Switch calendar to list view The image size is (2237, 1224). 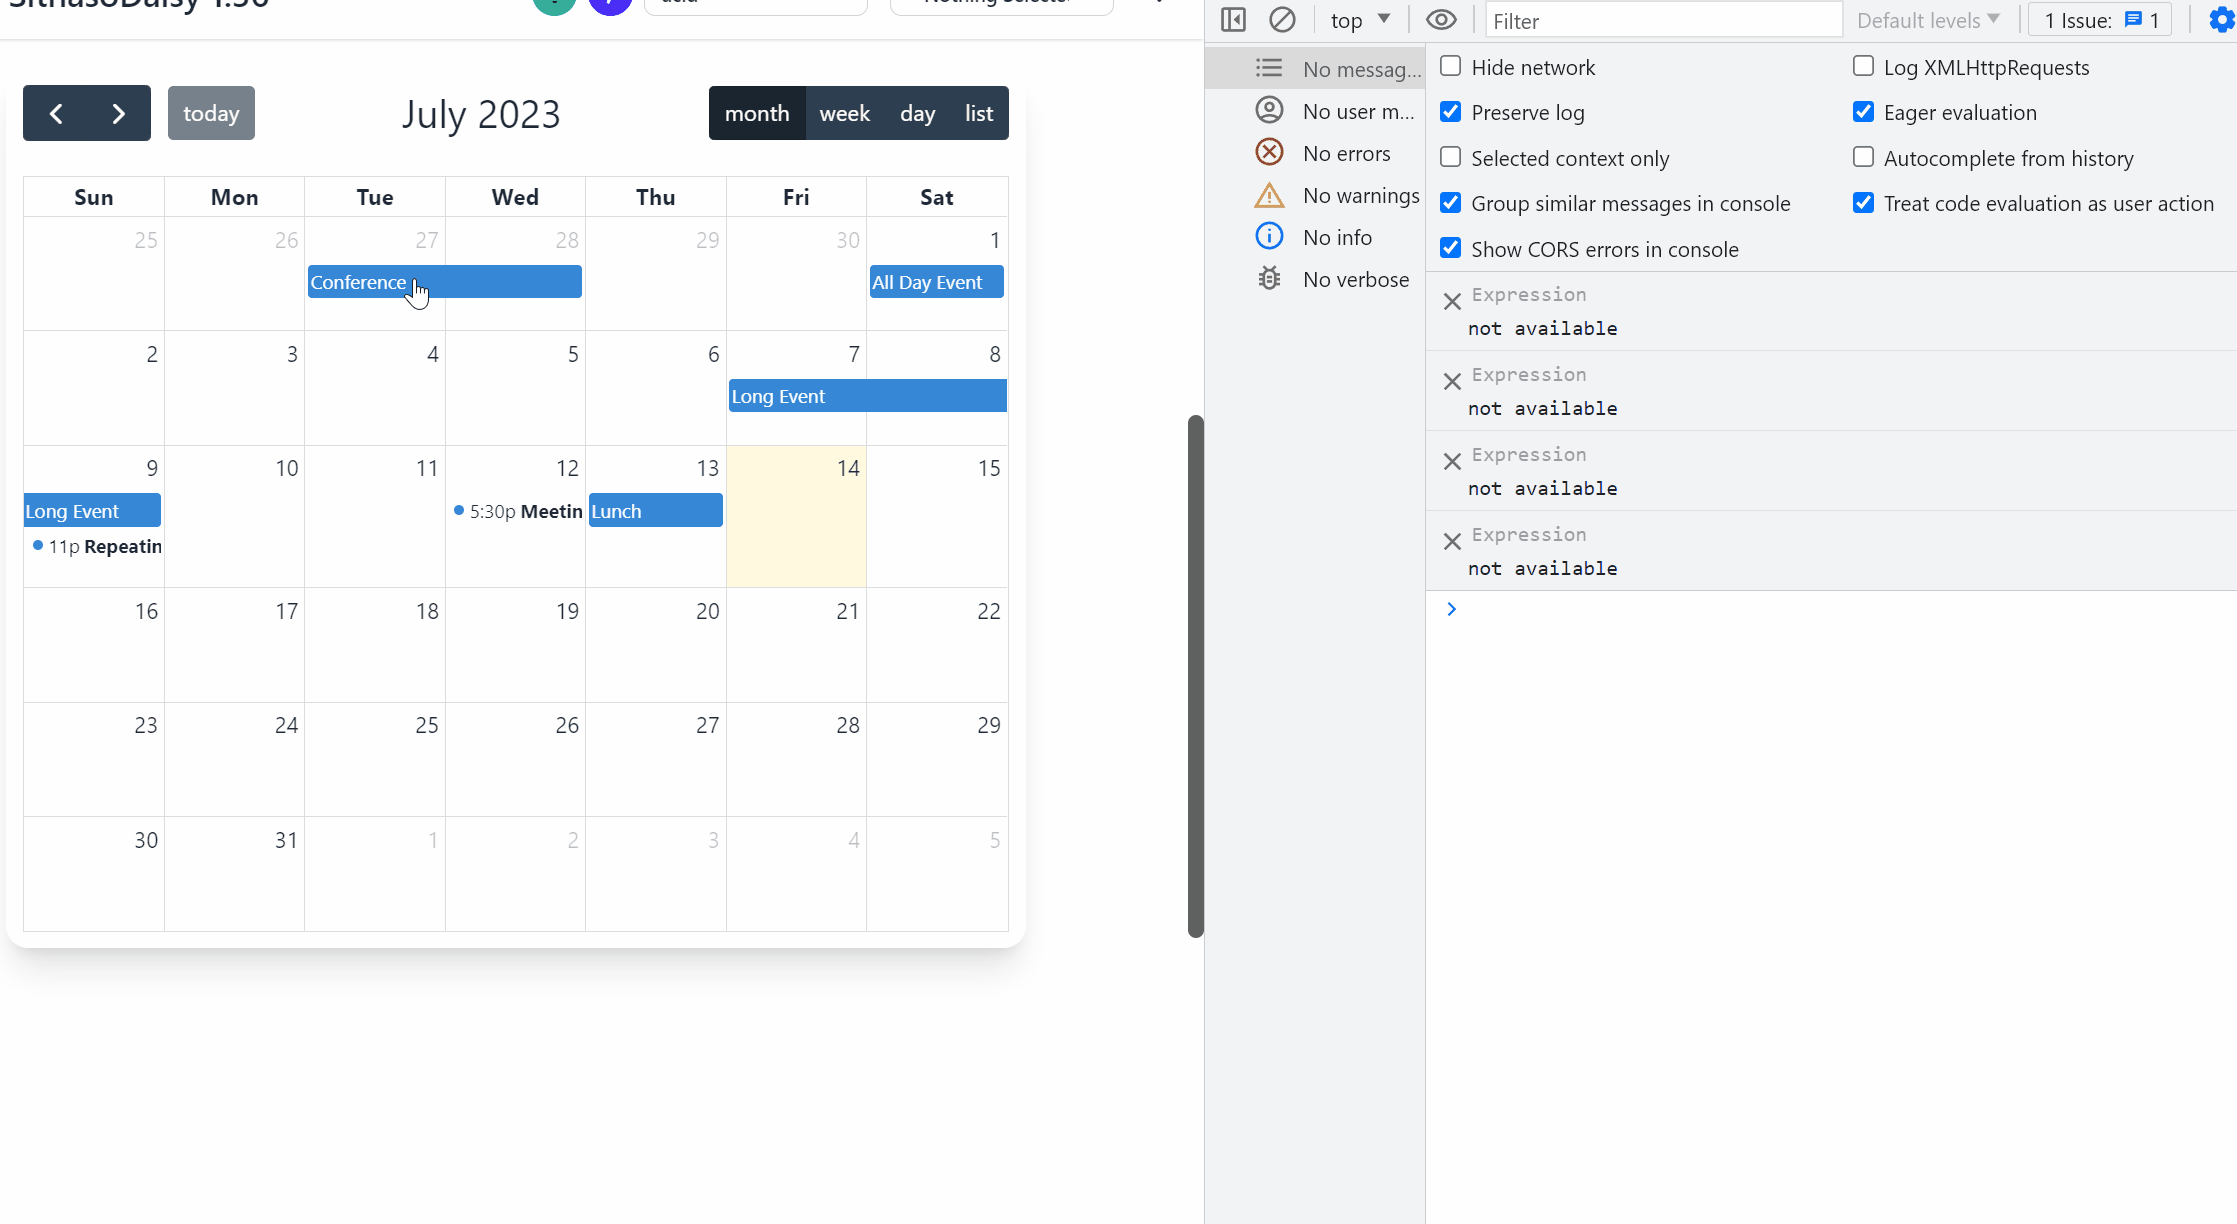(978, 113)
